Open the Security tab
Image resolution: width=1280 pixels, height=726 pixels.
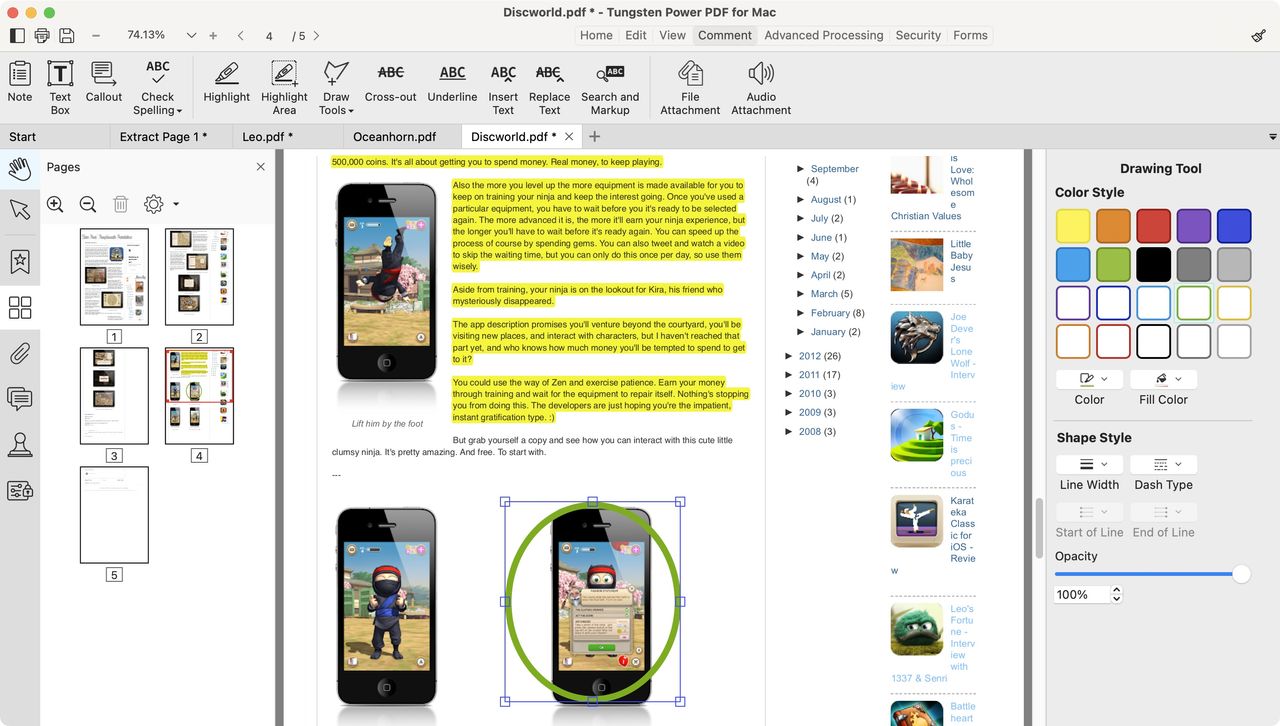click(918, 35)
